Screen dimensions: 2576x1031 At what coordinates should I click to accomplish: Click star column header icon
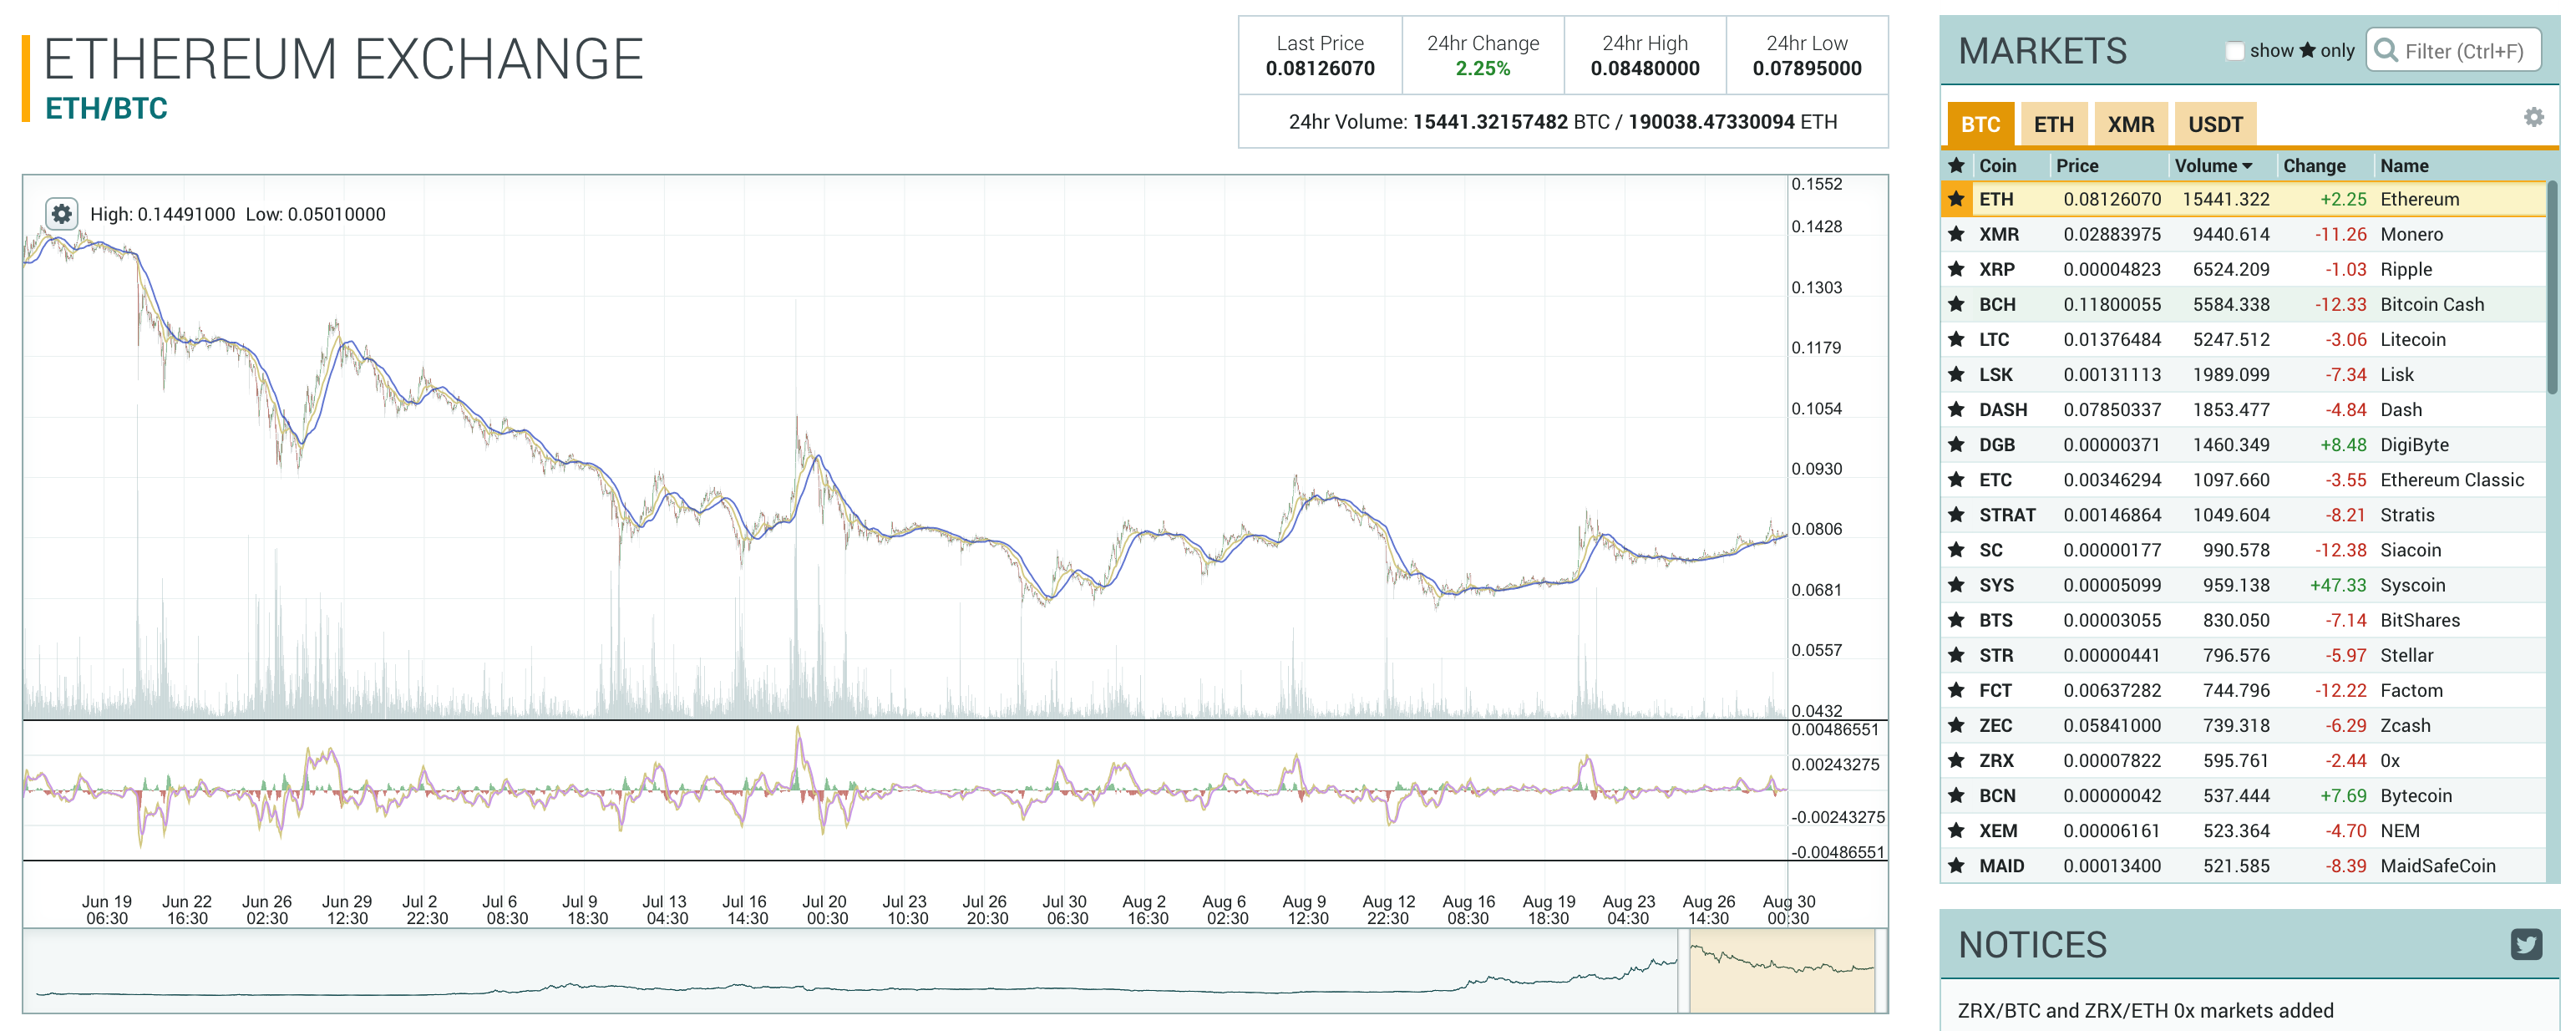[1956, 165]
